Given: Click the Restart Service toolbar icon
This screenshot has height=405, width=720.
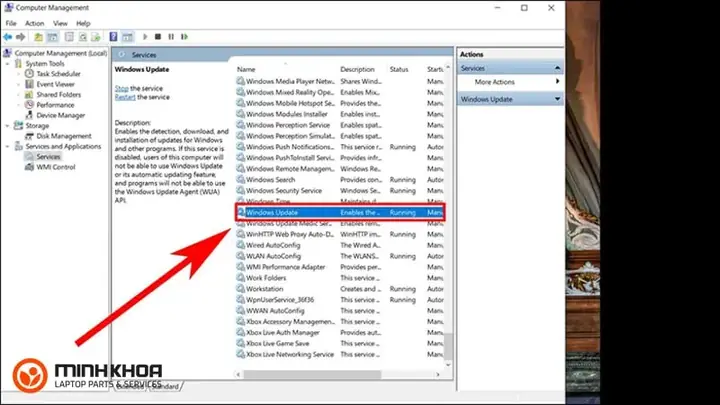Looking at the screenshot, I should point(184,37).
